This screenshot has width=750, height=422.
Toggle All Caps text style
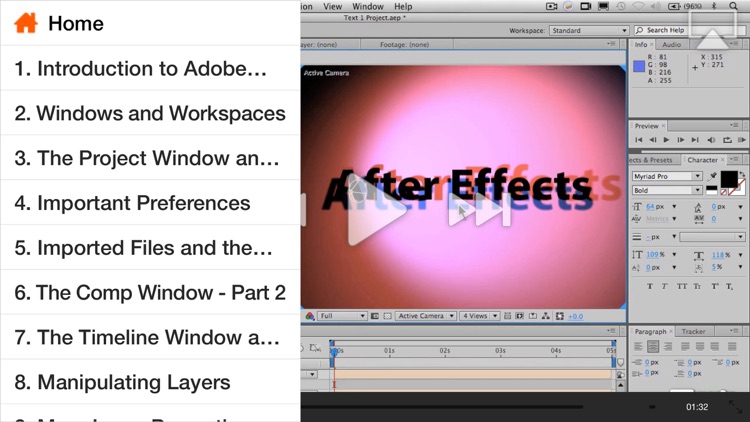coord(682,287)
